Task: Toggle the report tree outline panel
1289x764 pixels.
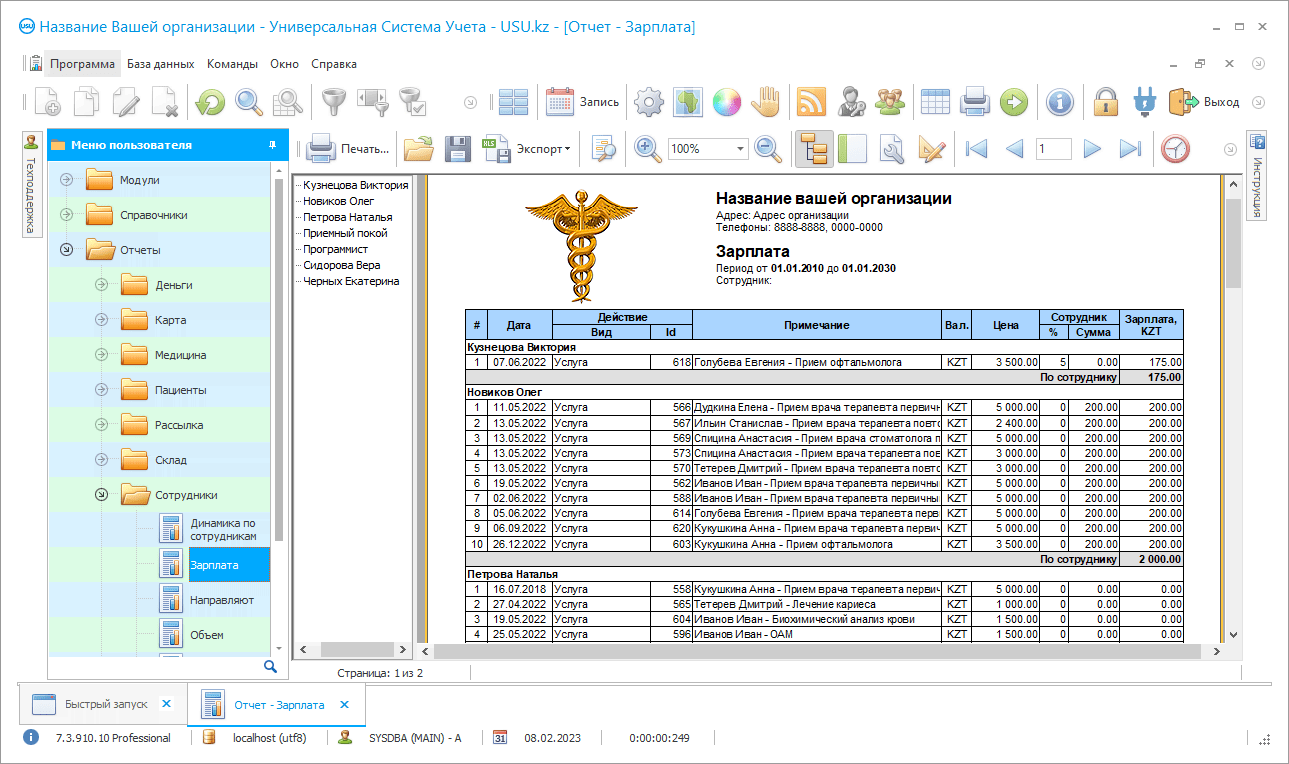Action: click(x=815, y=149)
